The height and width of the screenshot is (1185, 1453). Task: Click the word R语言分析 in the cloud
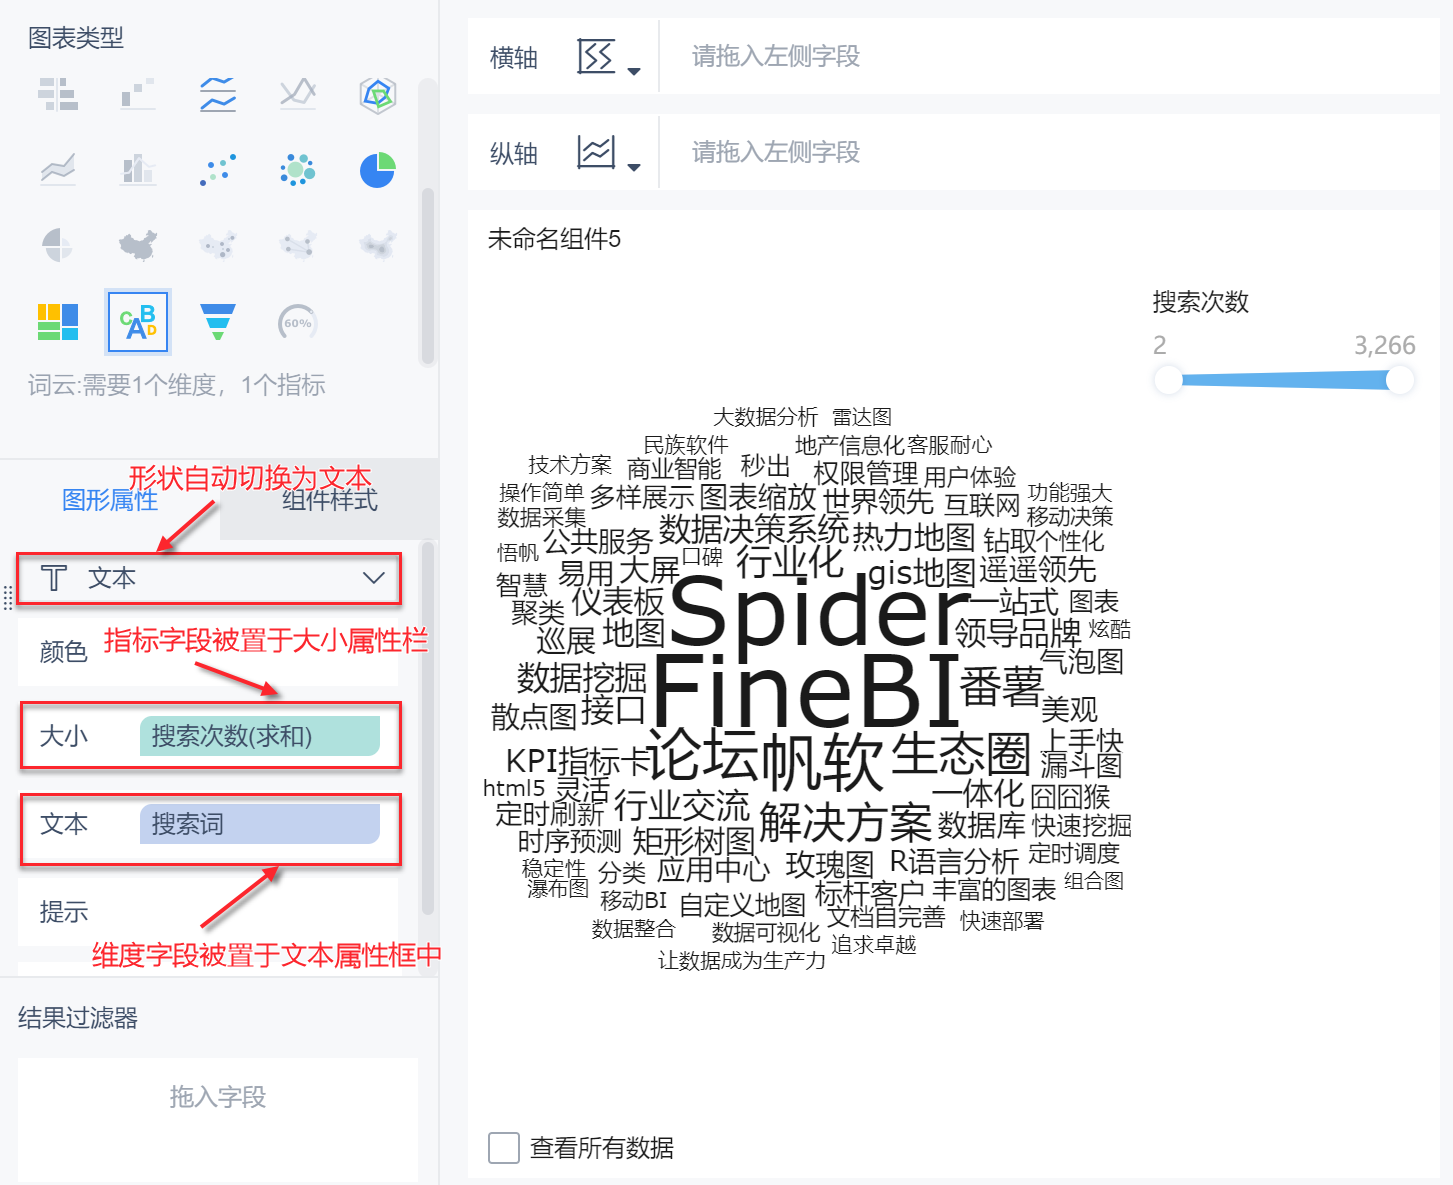954,861
